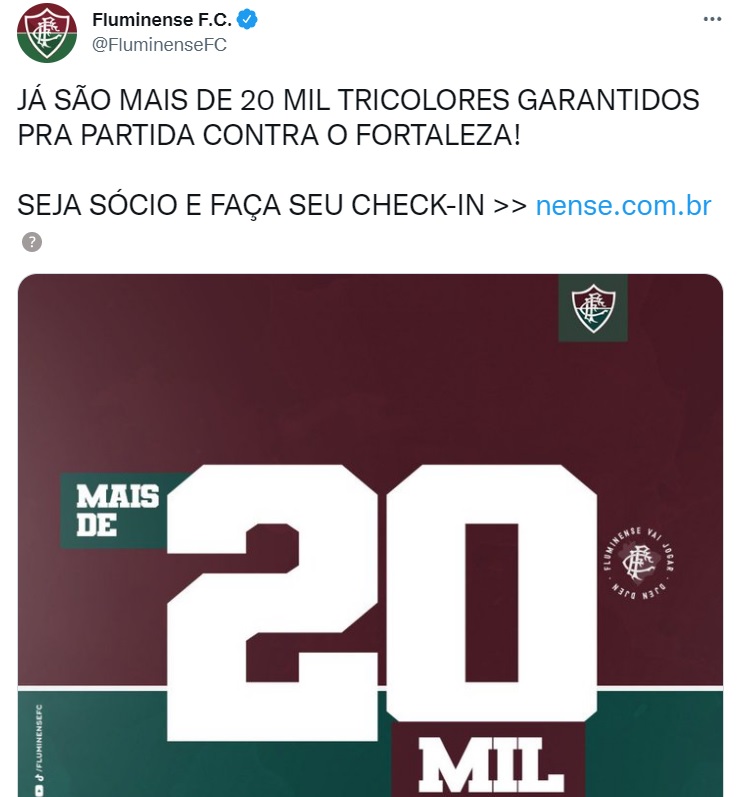Click the vertical /FLUMINENSEFC text
This screenshot has height=797, width=744.
[x=39, y=737]
